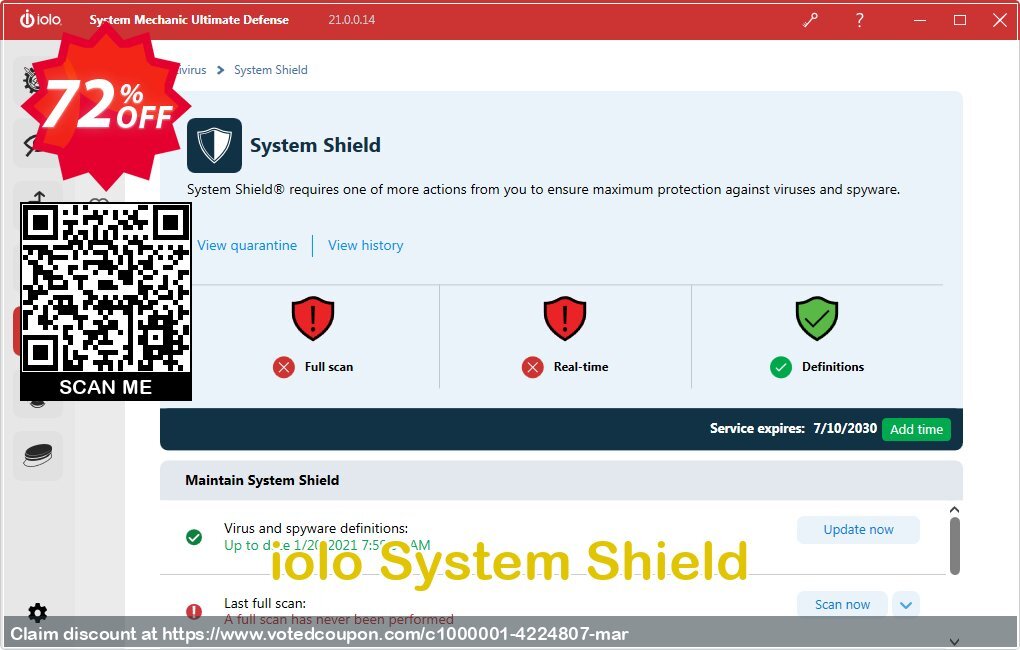Click the '7/10/2030' expiry date
The width and height of the screenshot is (1020, 650).
(845, 428)
